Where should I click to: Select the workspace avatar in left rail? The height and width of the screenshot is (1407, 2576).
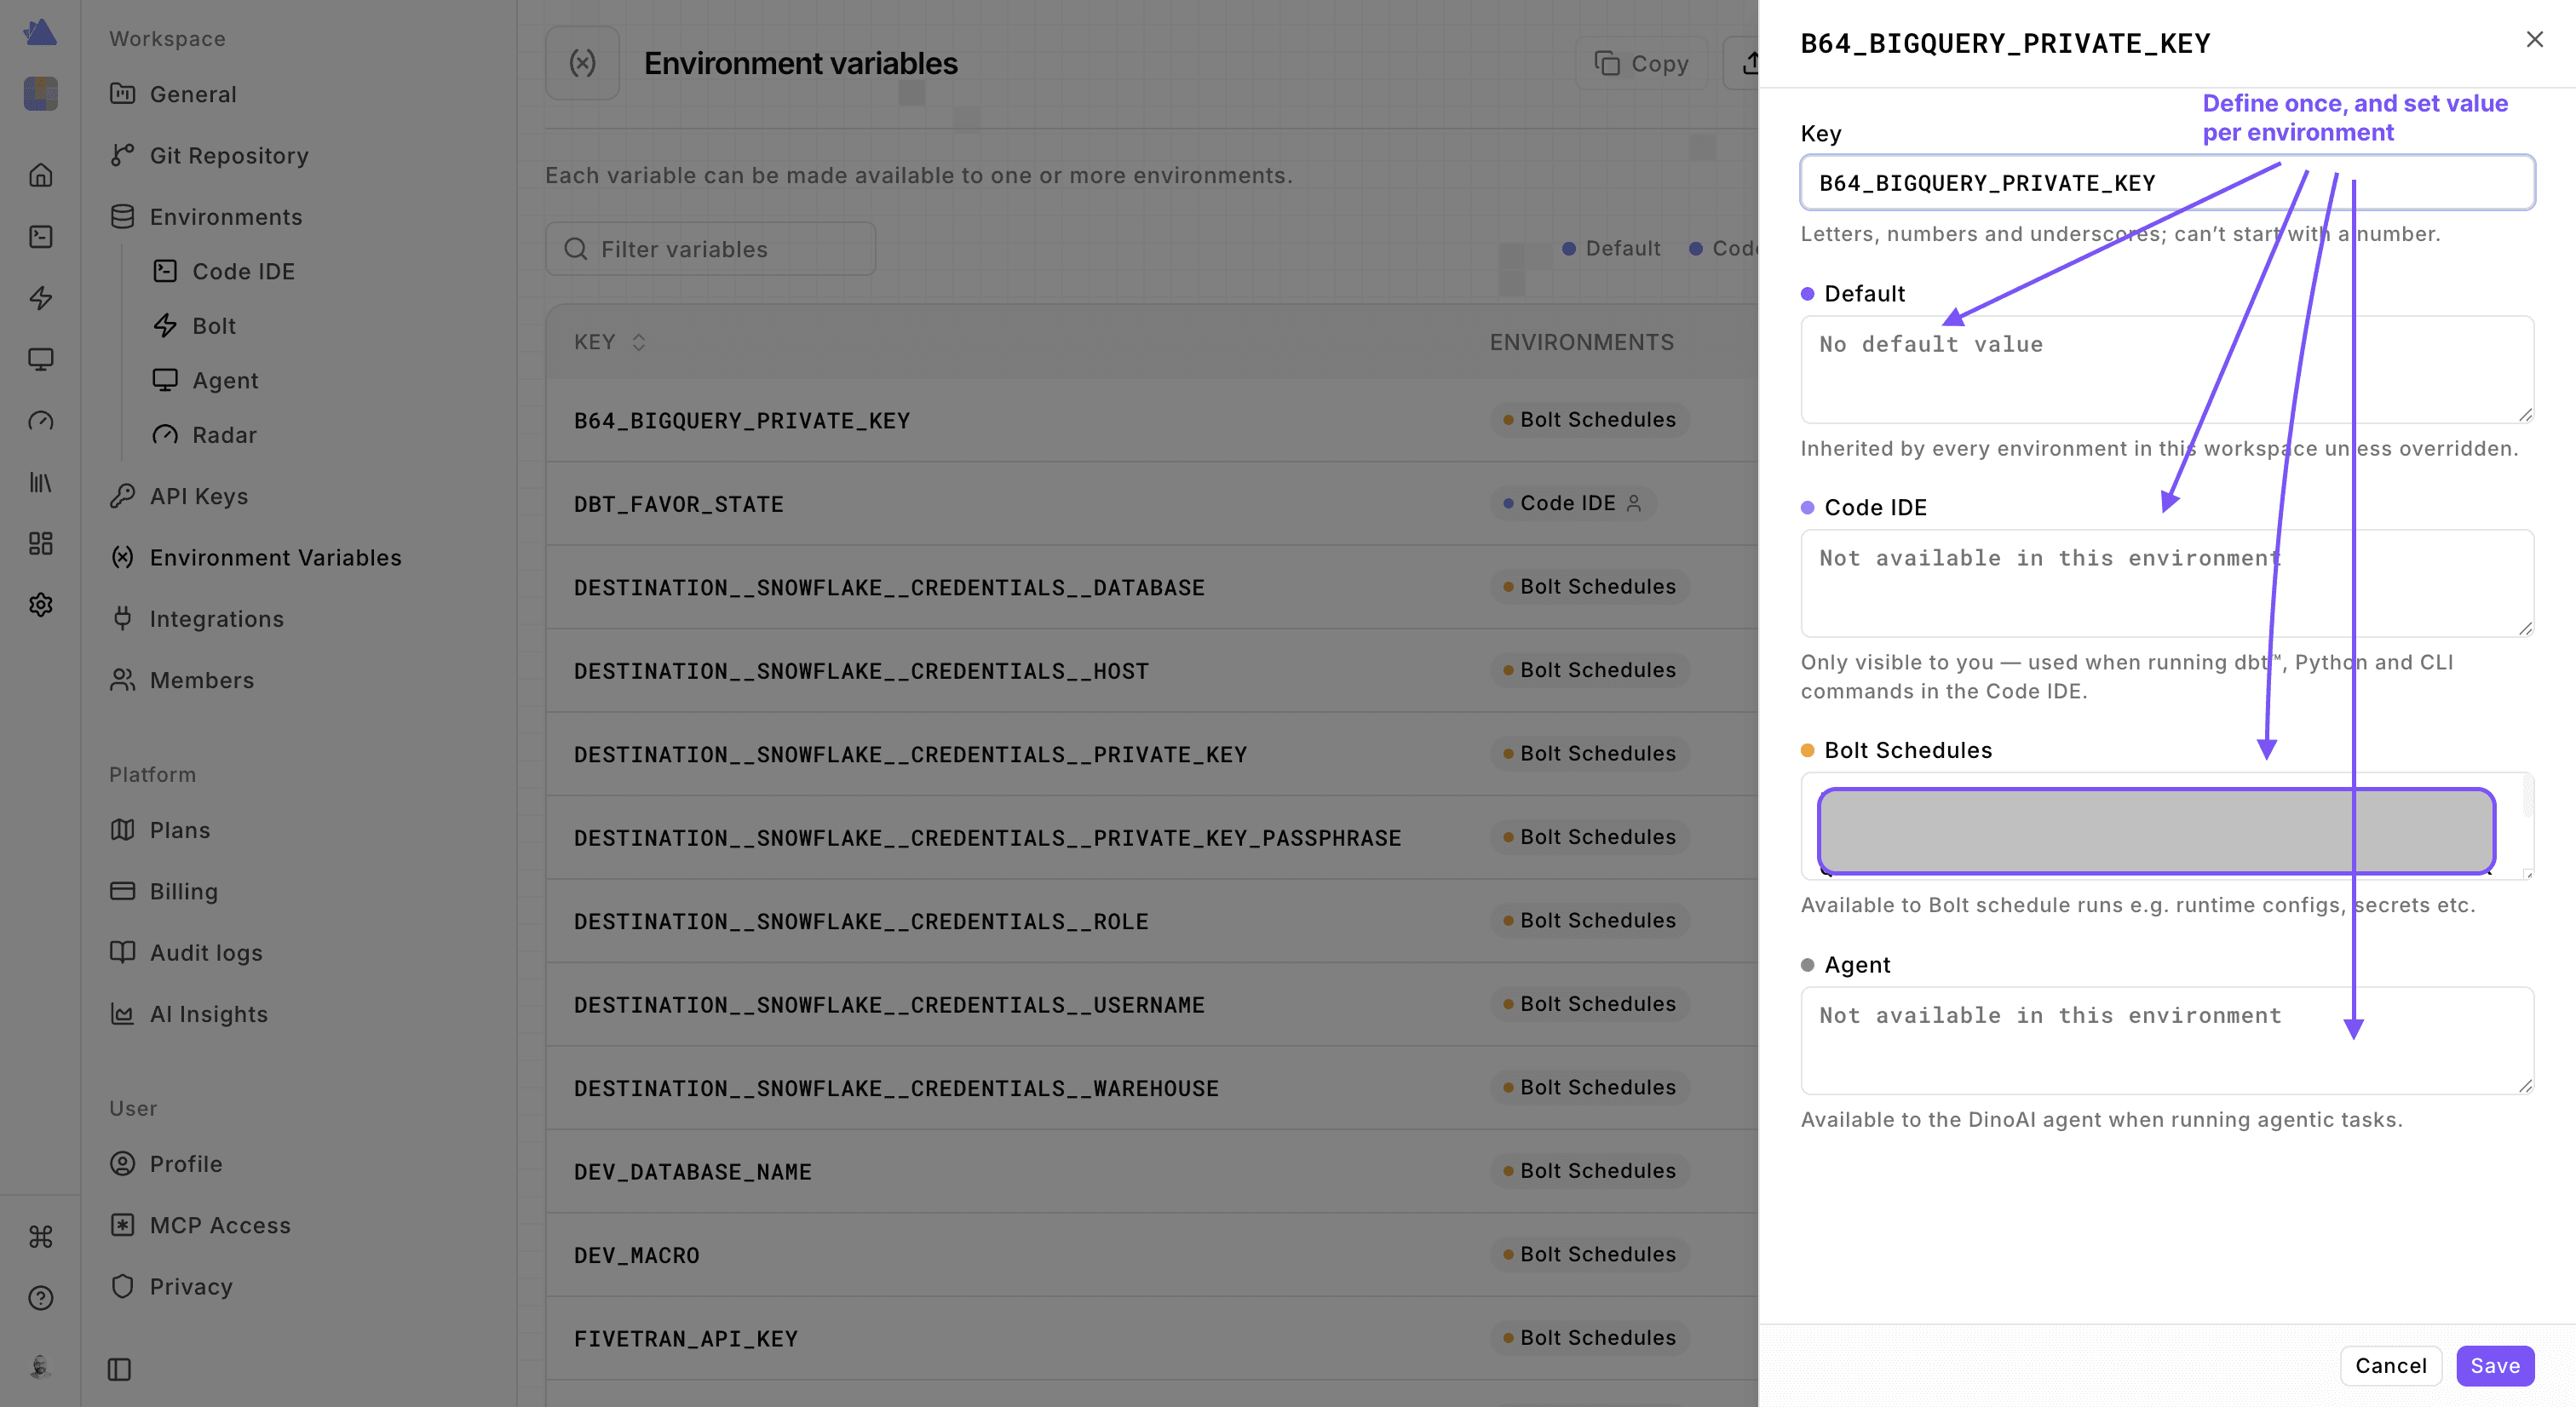click(x=41, y=94)
